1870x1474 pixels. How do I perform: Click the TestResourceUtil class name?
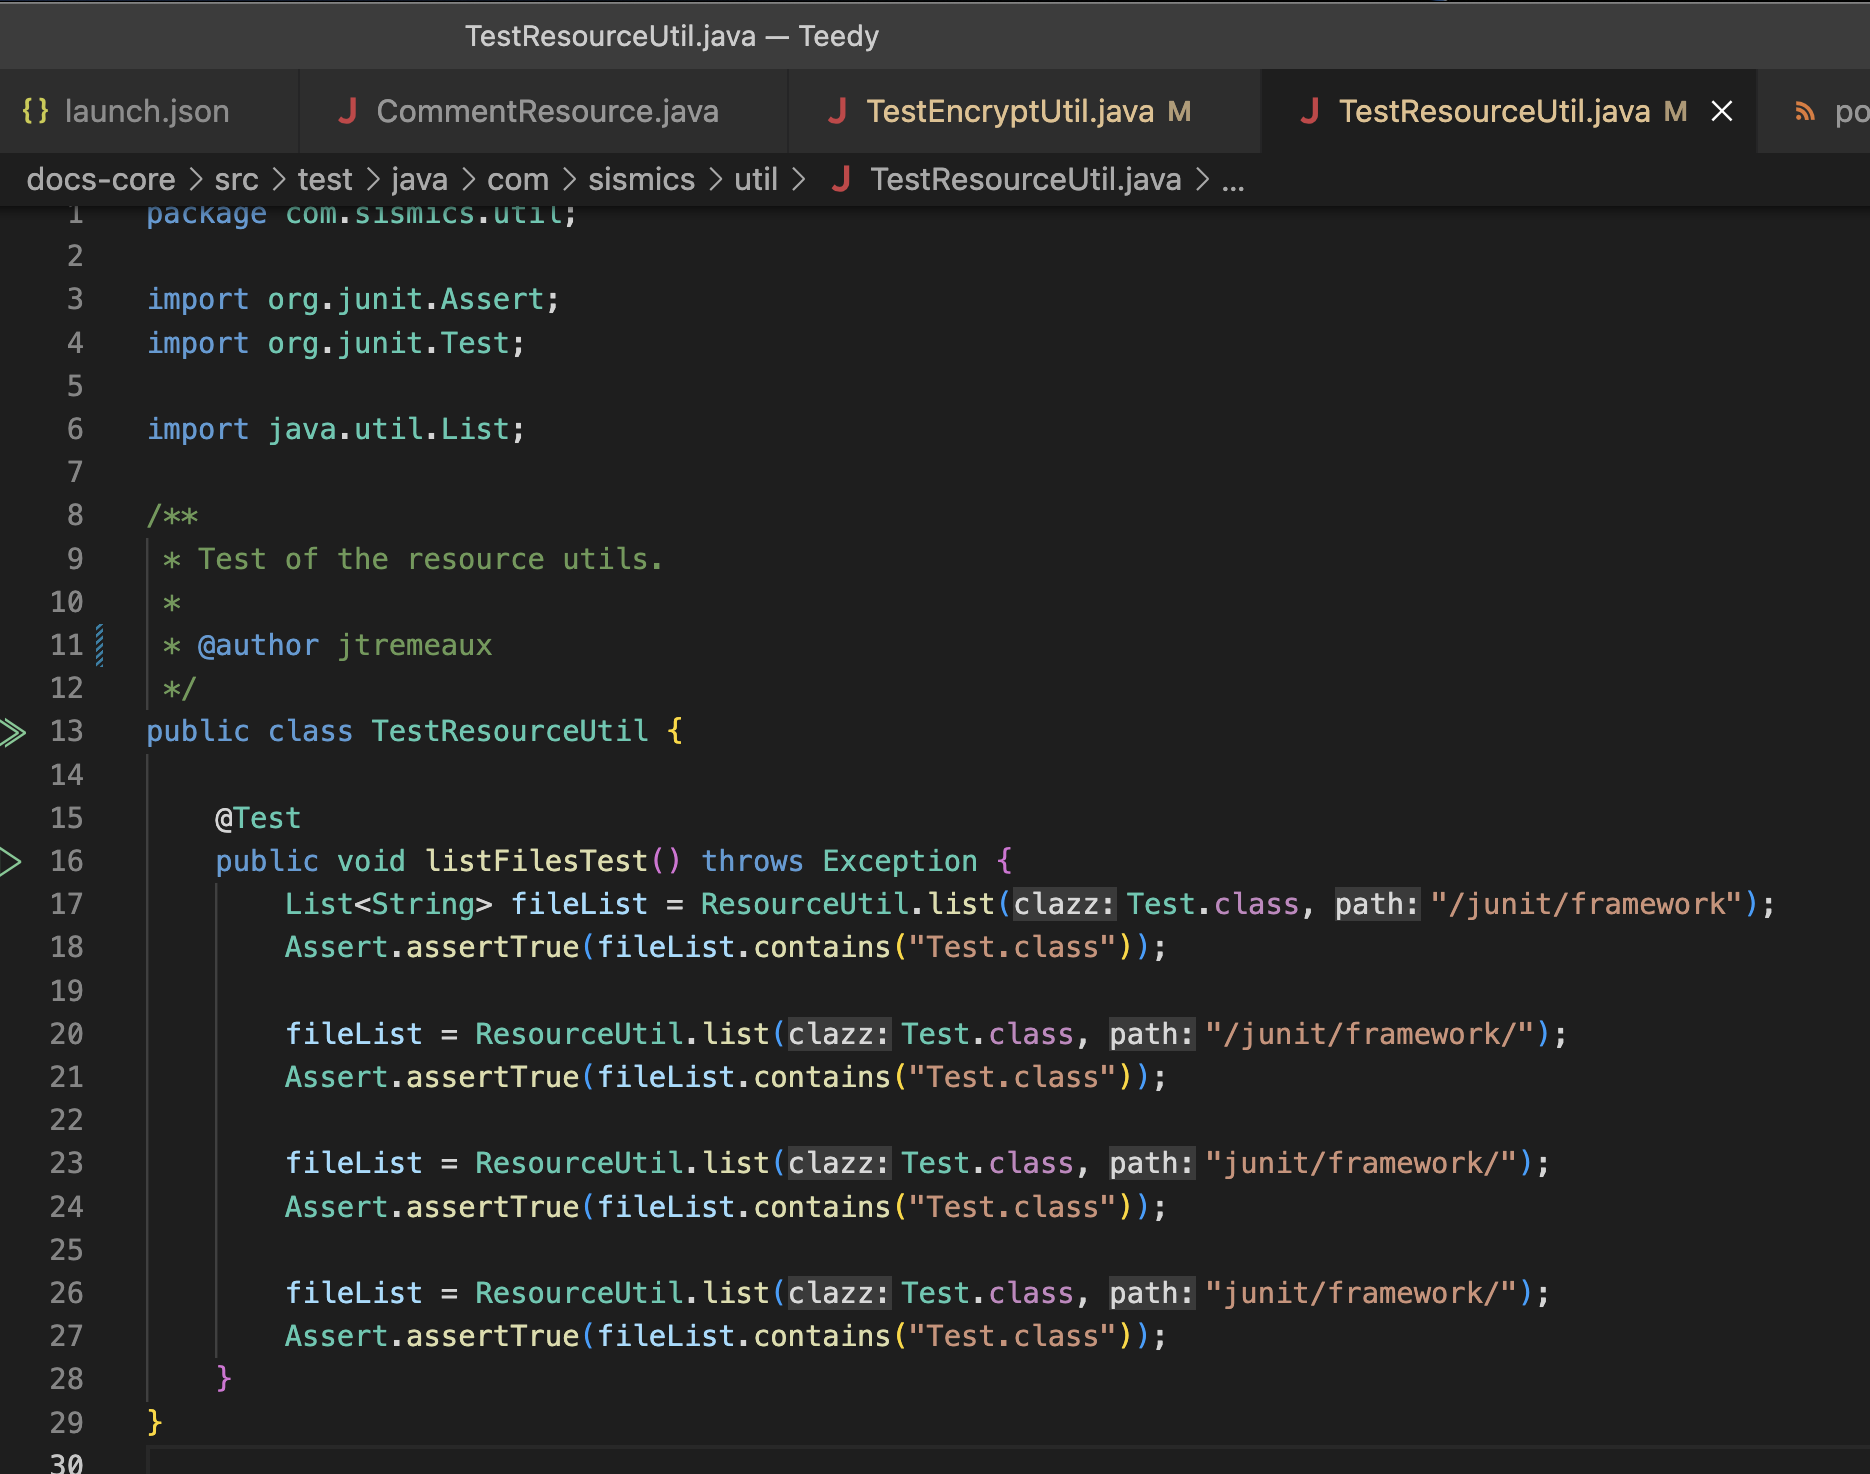click(x=510, y=731)
